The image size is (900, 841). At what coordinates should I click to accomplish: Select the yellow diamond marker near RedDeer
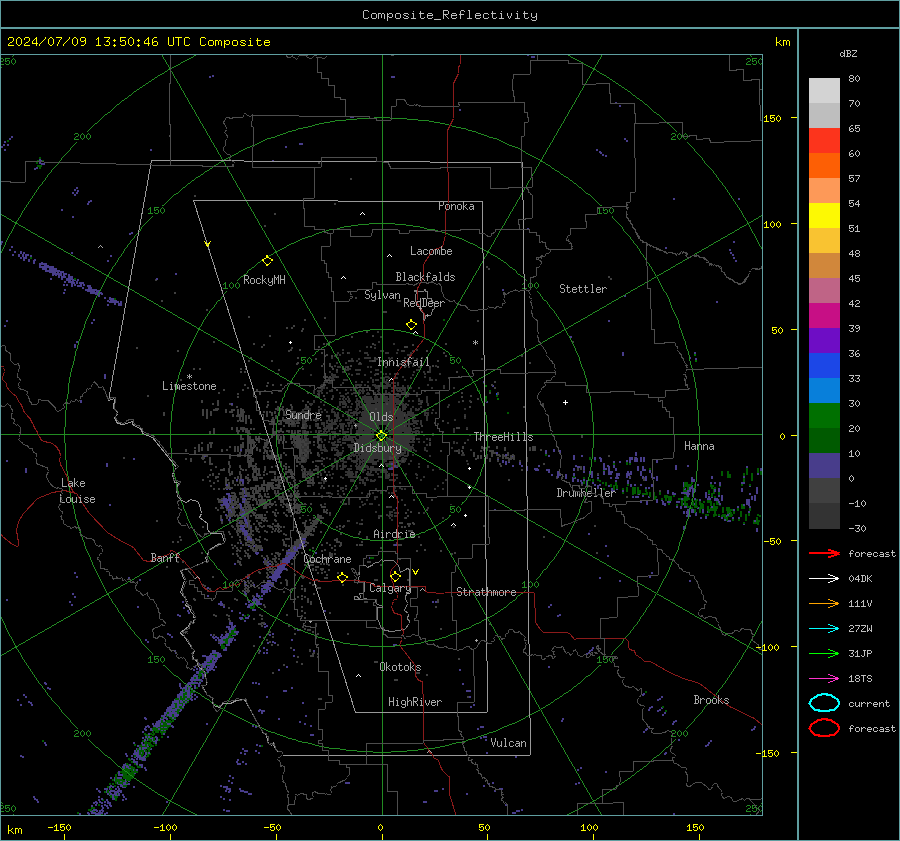click(411, 325)
